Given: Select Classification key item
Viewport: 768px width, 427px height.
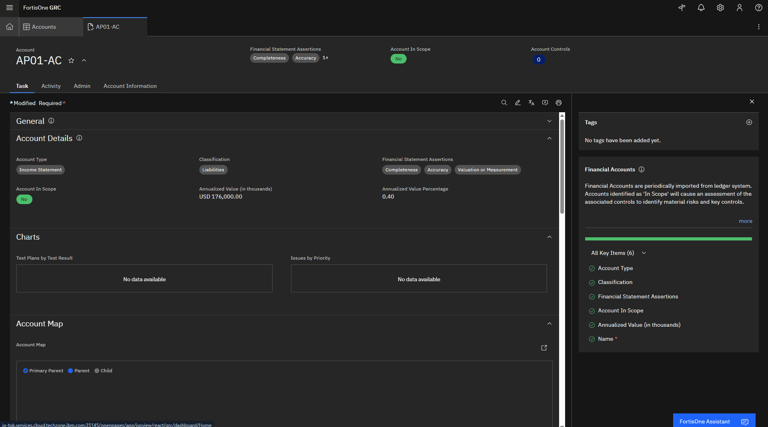Looking at the screenshot, I should coord(610,283).
